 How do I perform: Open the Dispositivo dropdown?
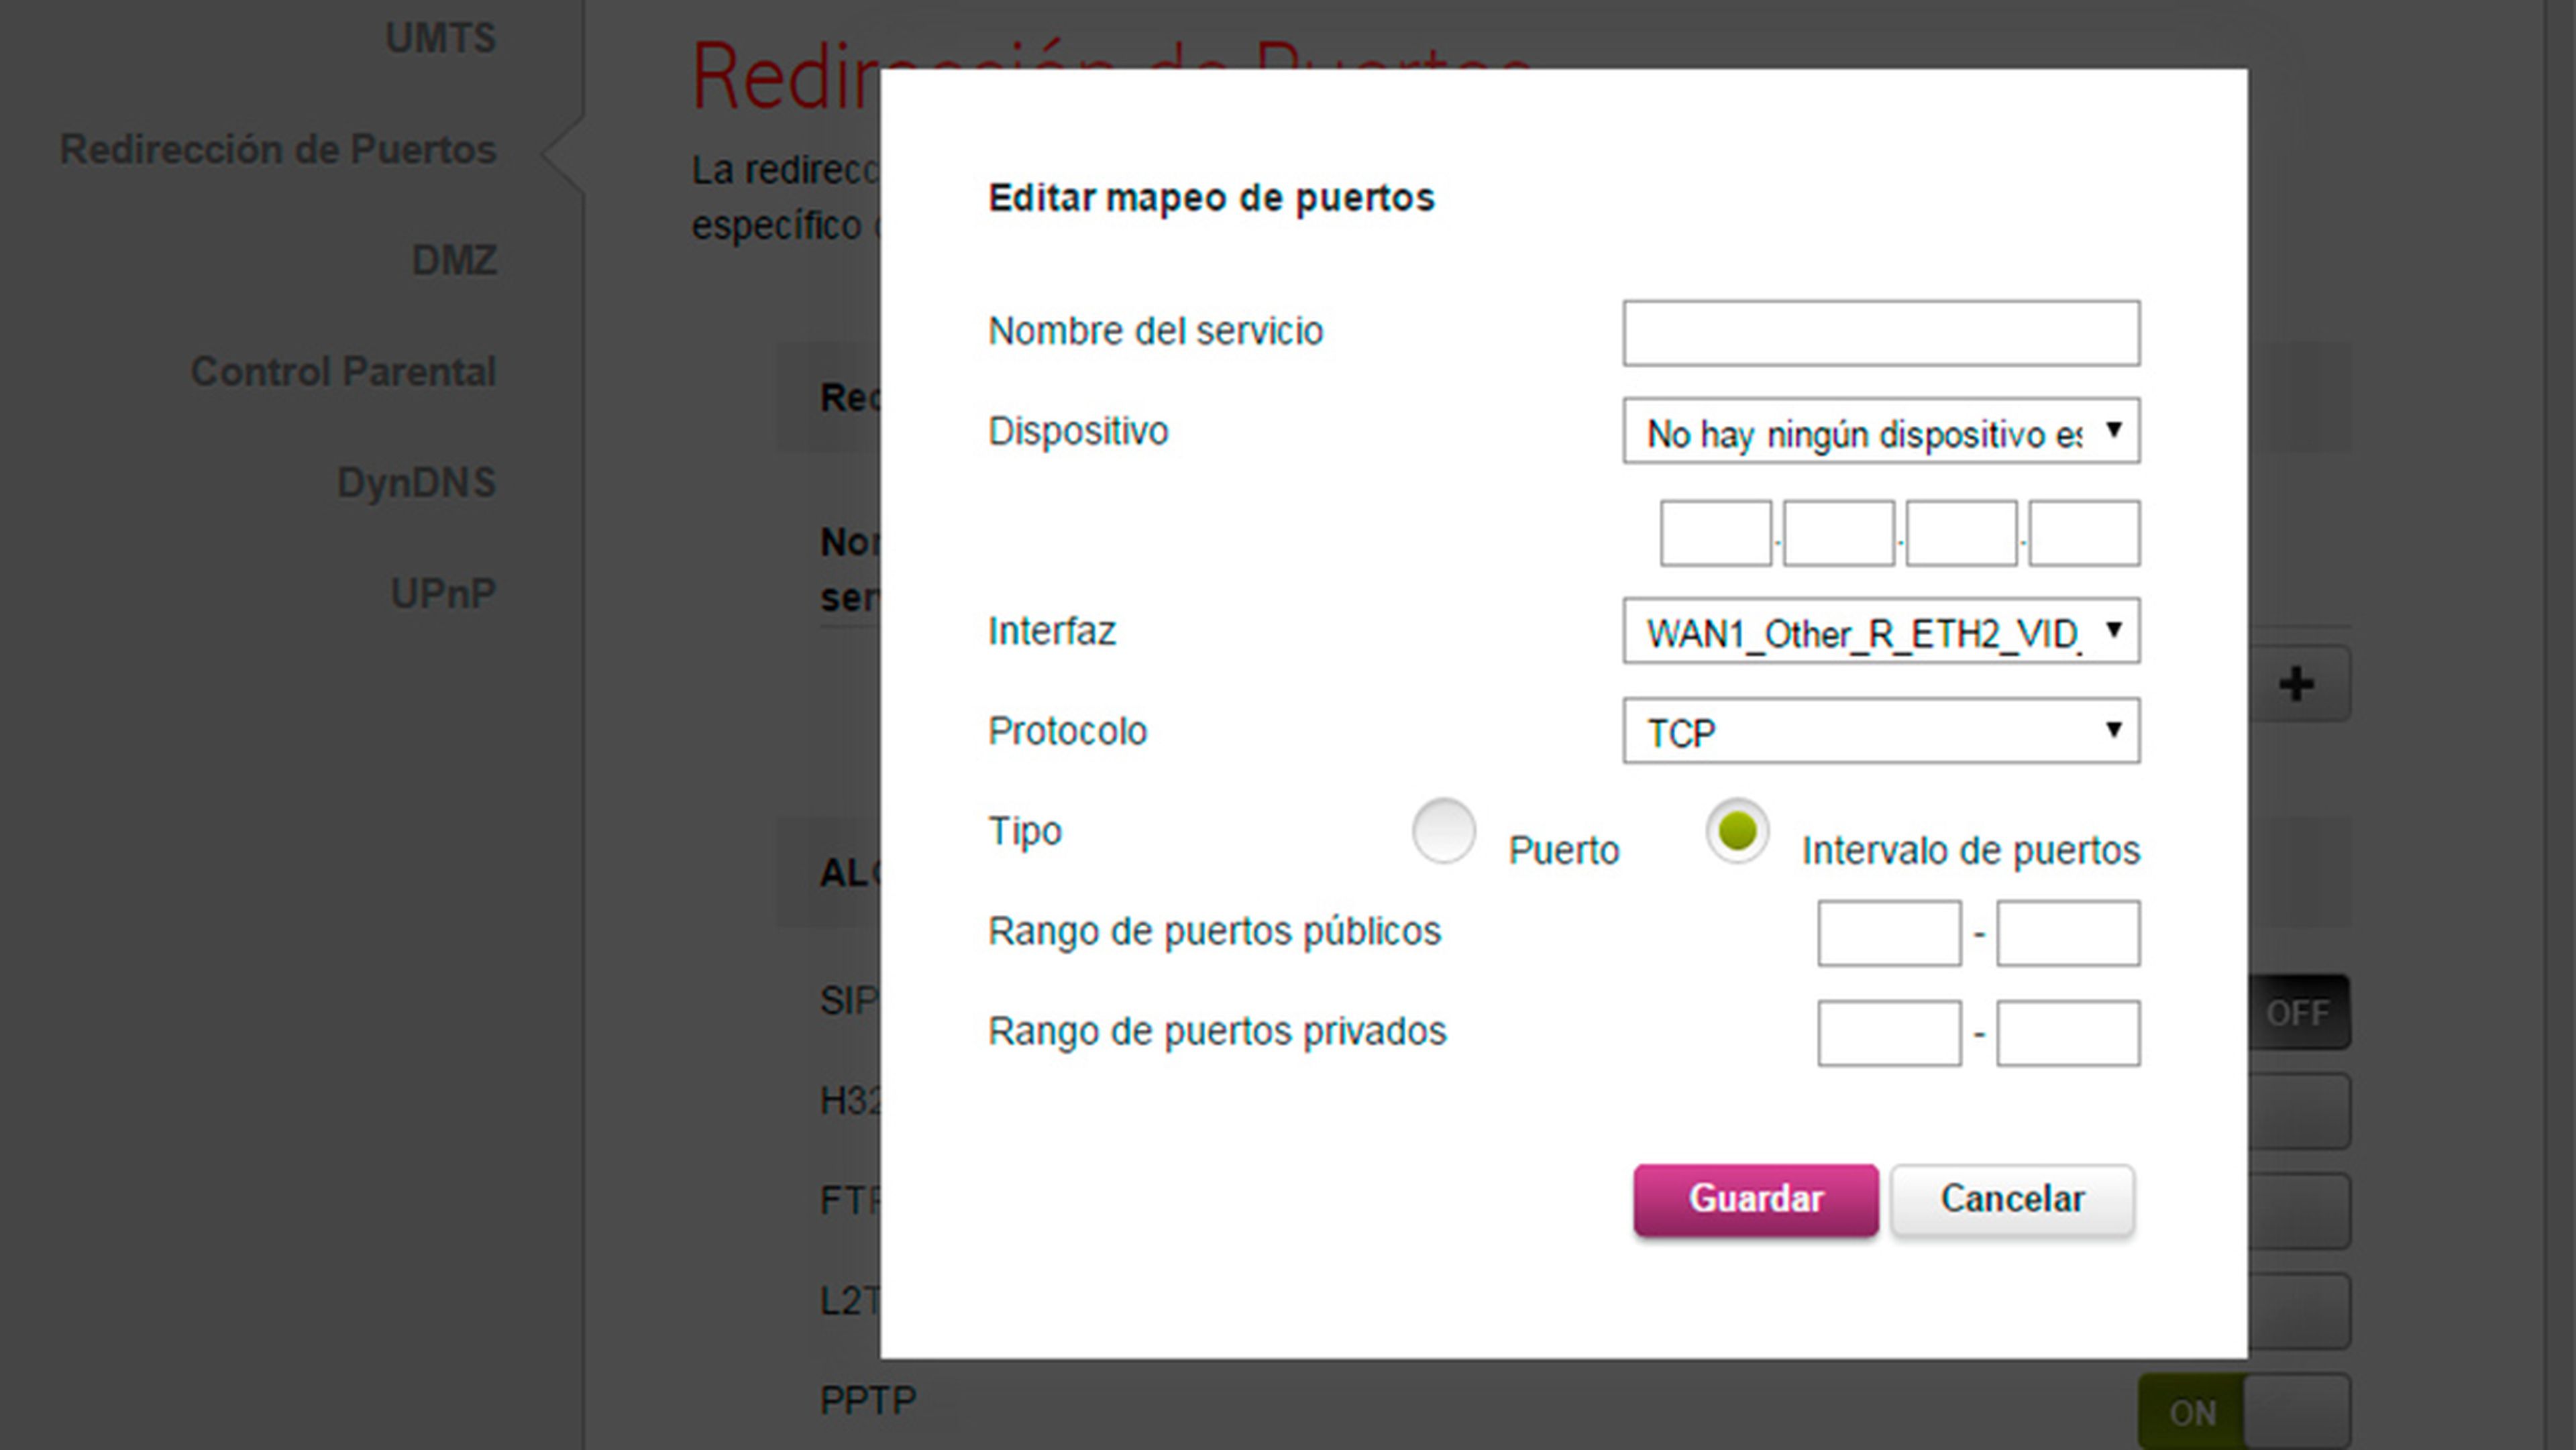pos(1881,431)
